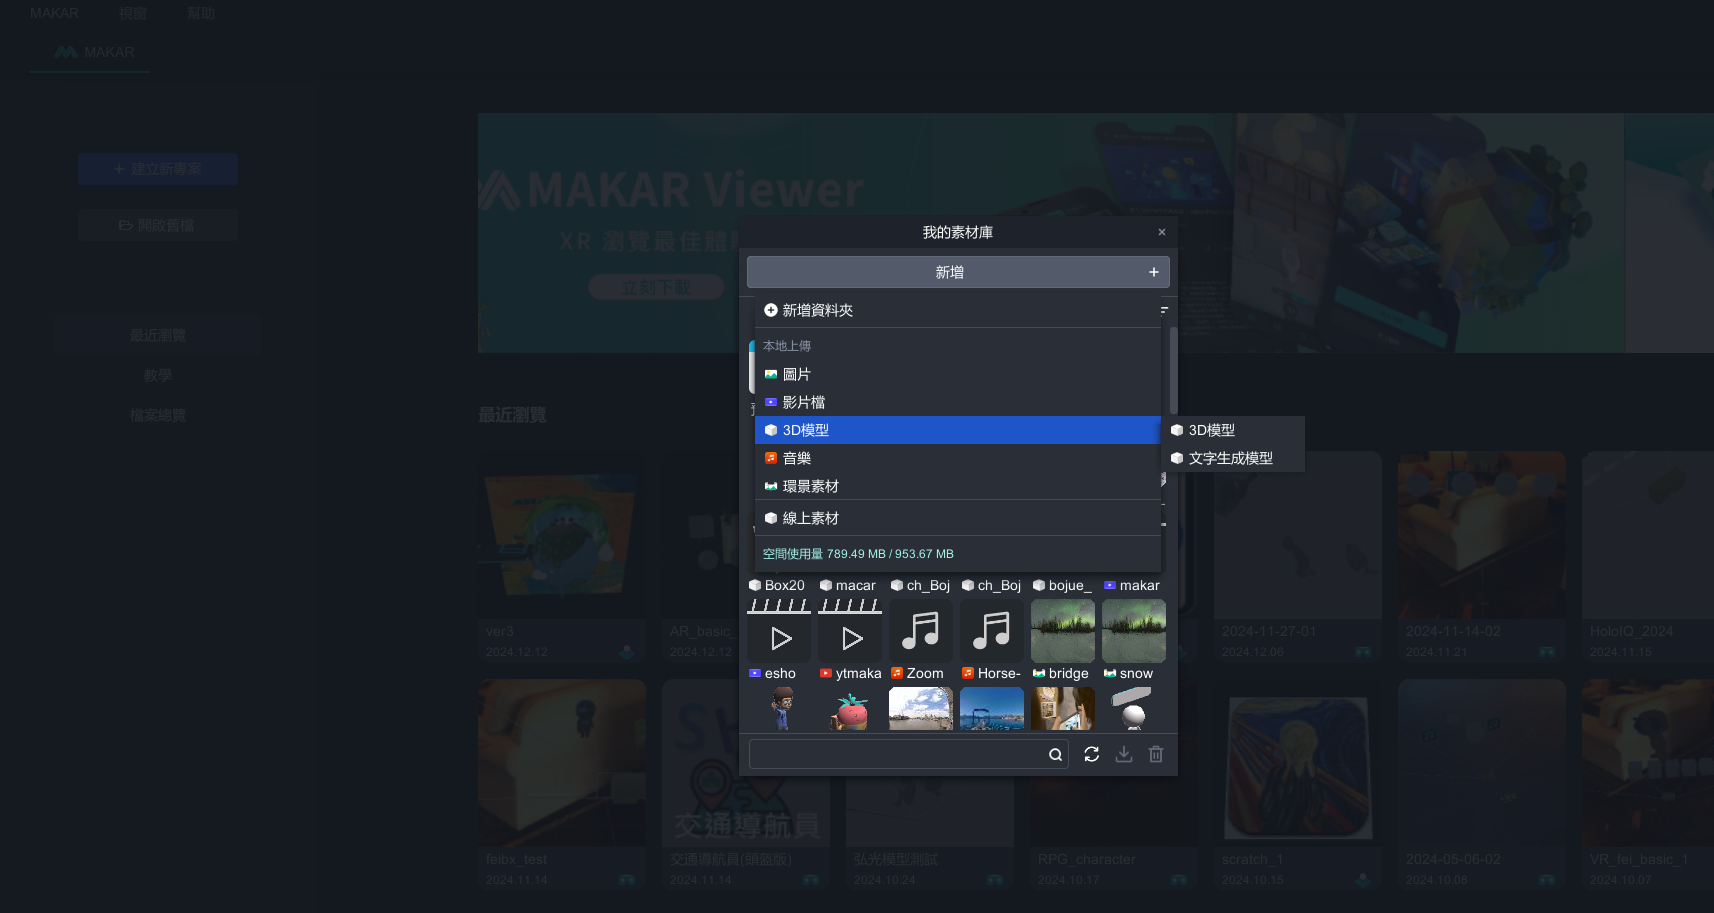1714x913 pixels.
Task: Click the asset library search field
Action: [897, 755]
